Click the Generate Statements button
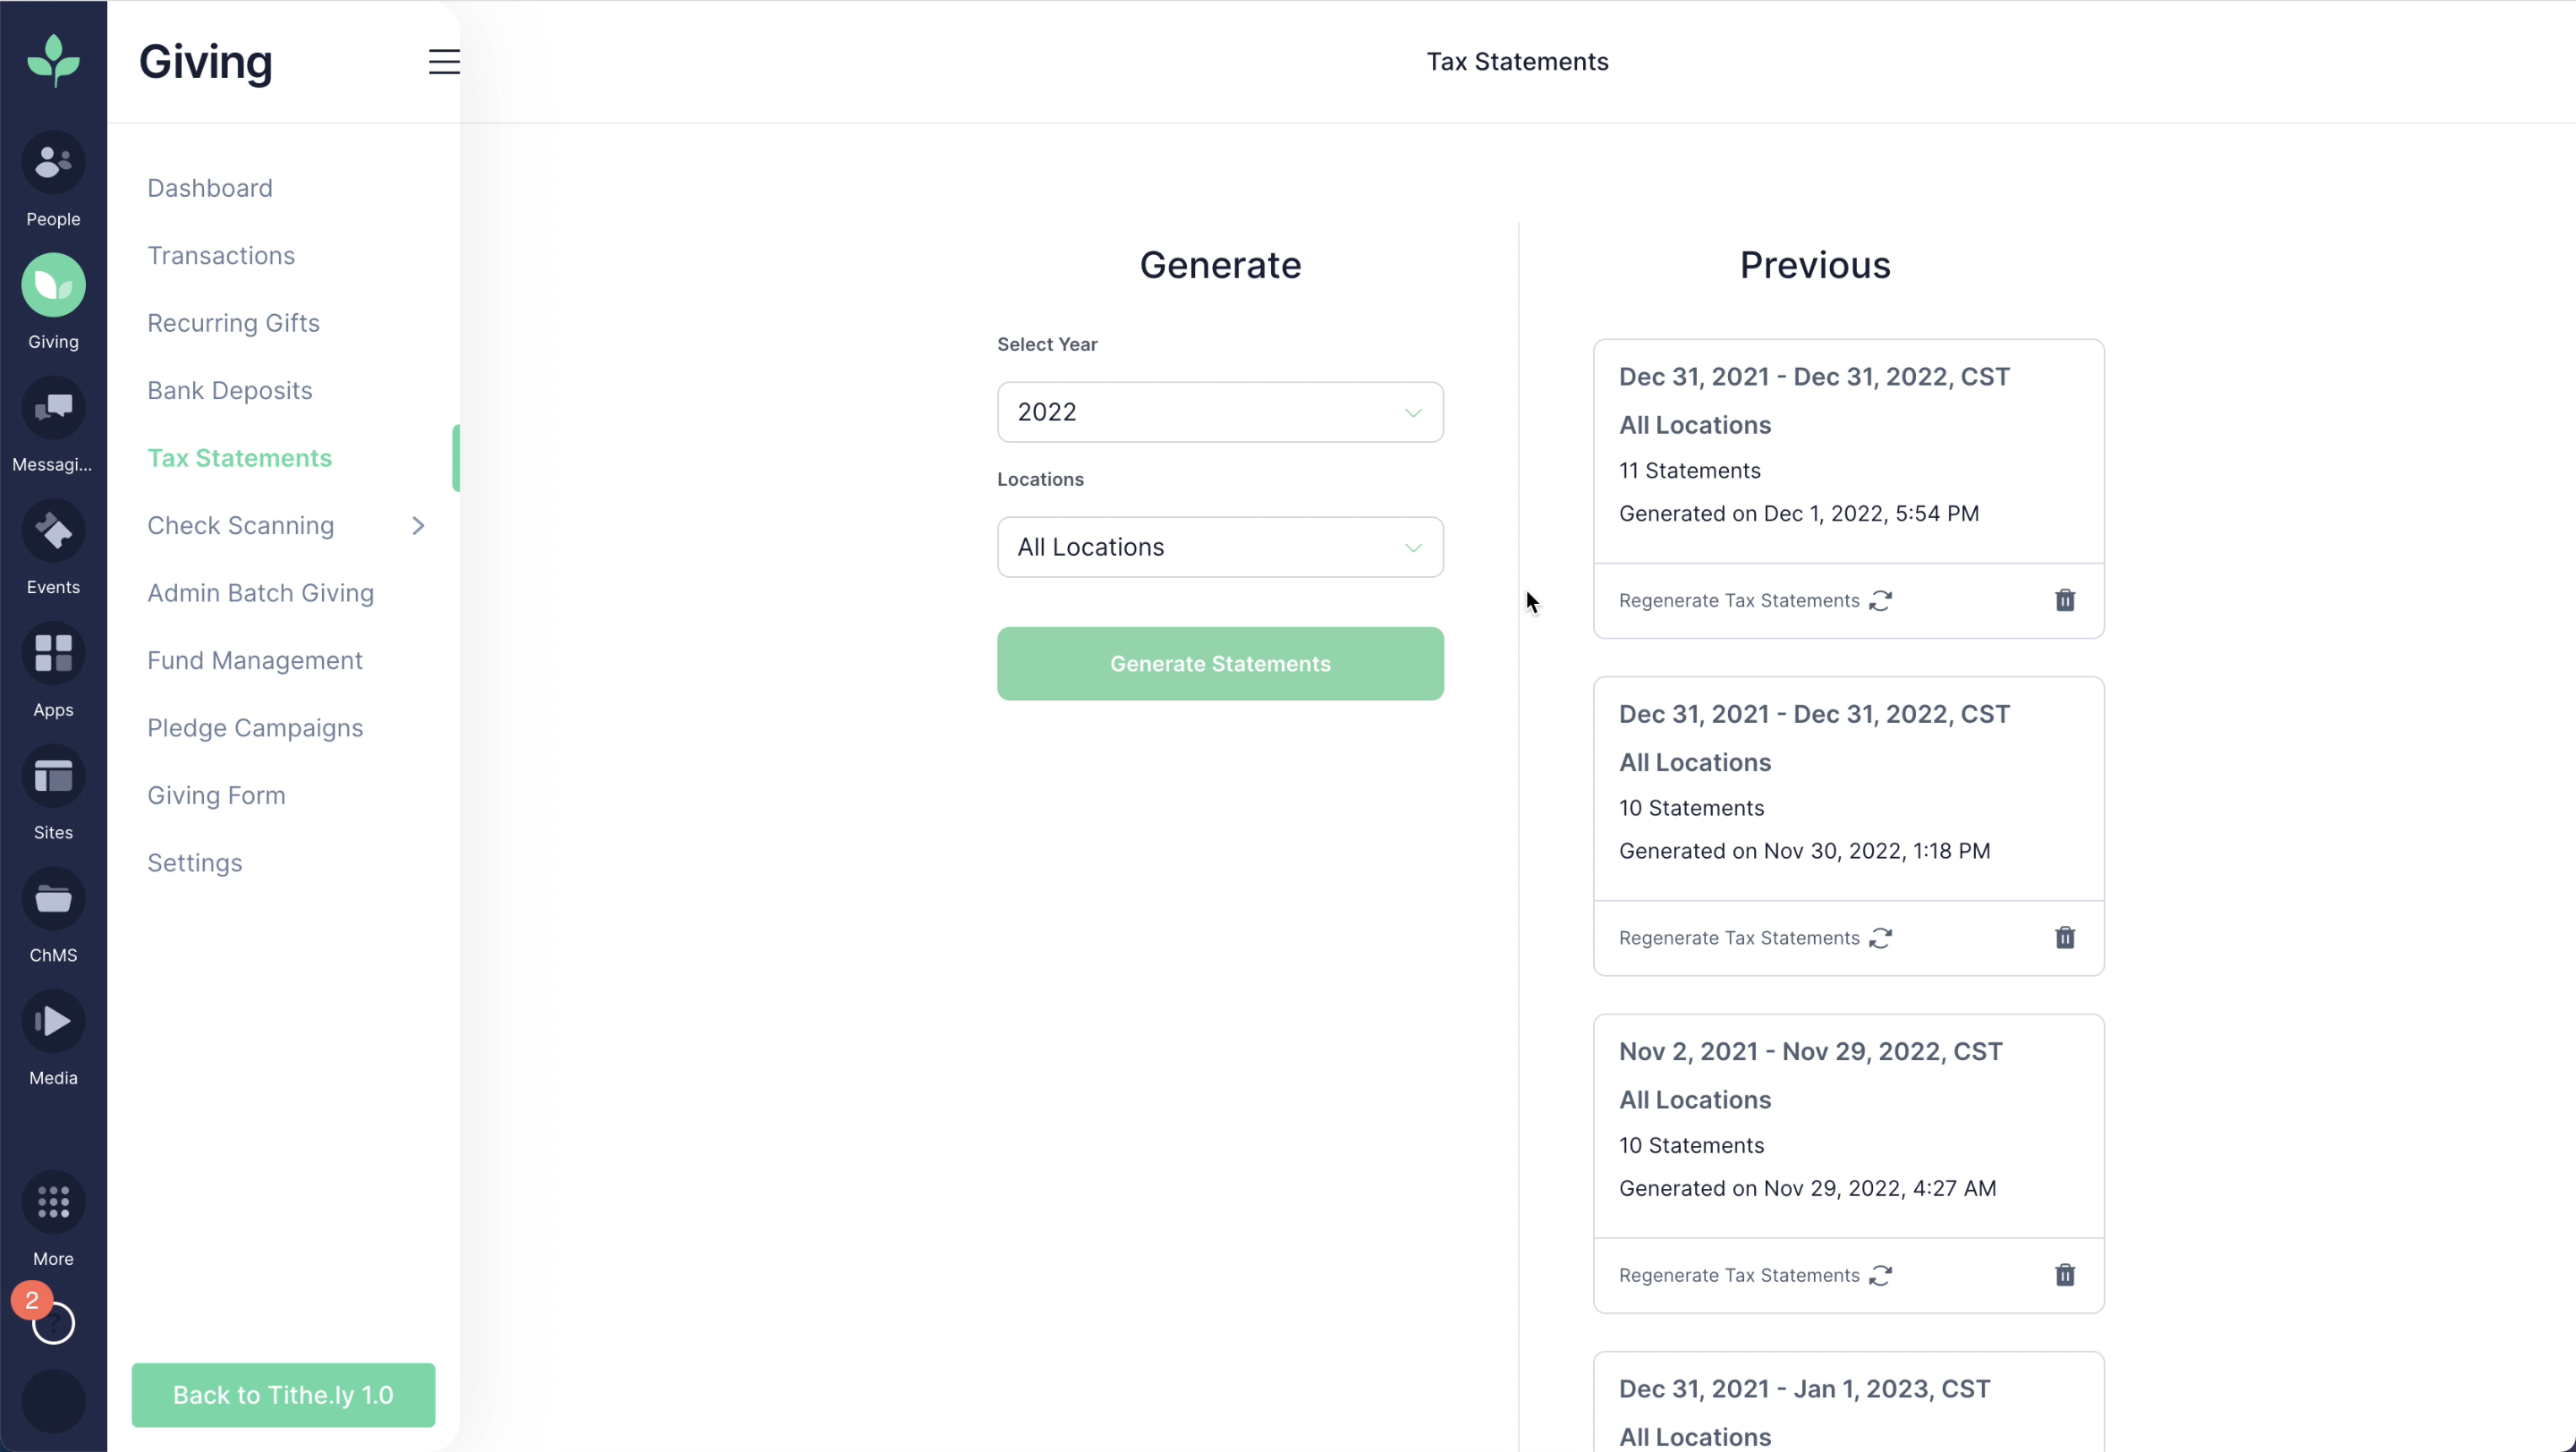This screenshot has width=2576, height=1452. 1219,663
